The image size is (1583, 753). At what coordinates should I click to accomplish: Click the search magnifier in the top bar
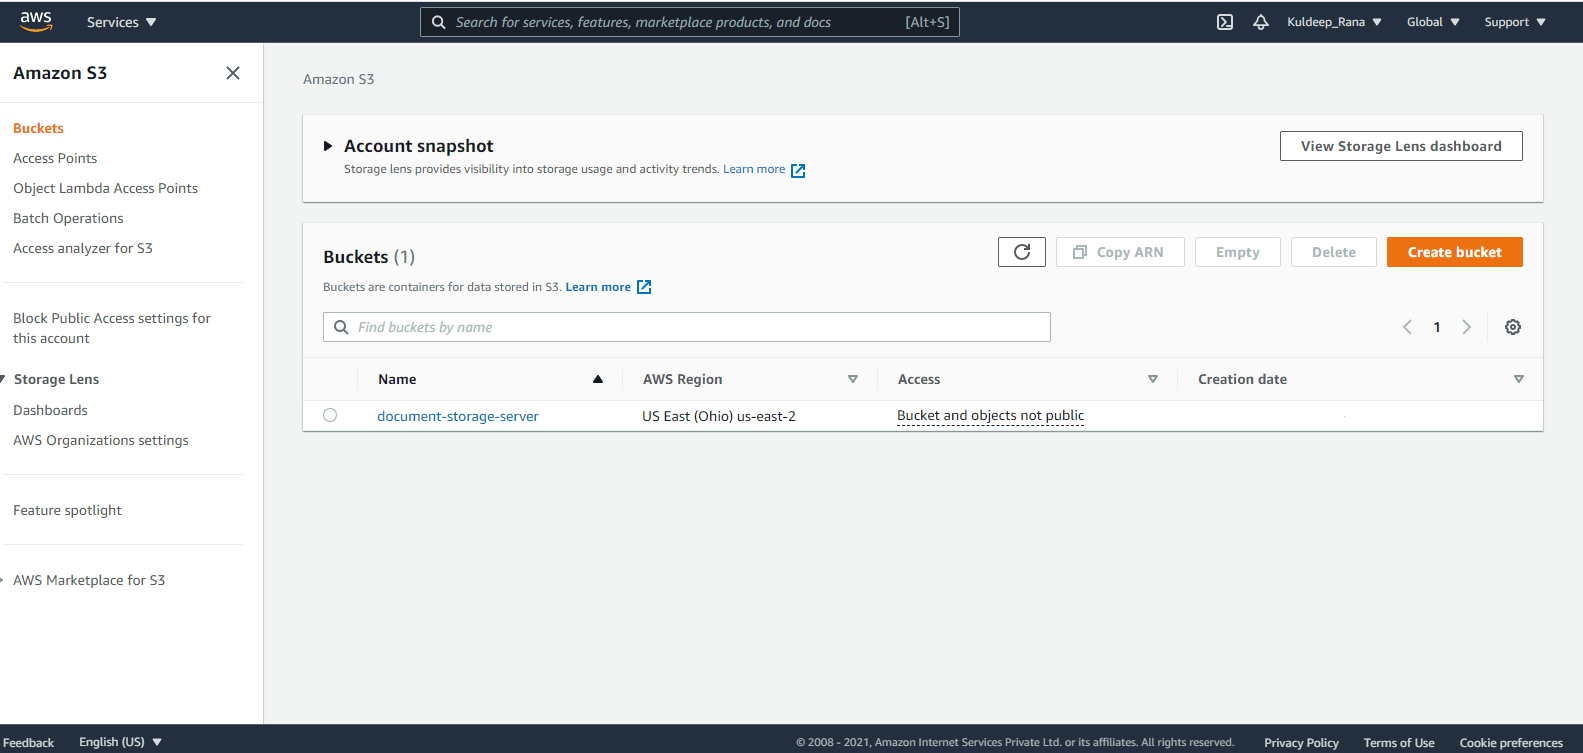click(439, 22)
